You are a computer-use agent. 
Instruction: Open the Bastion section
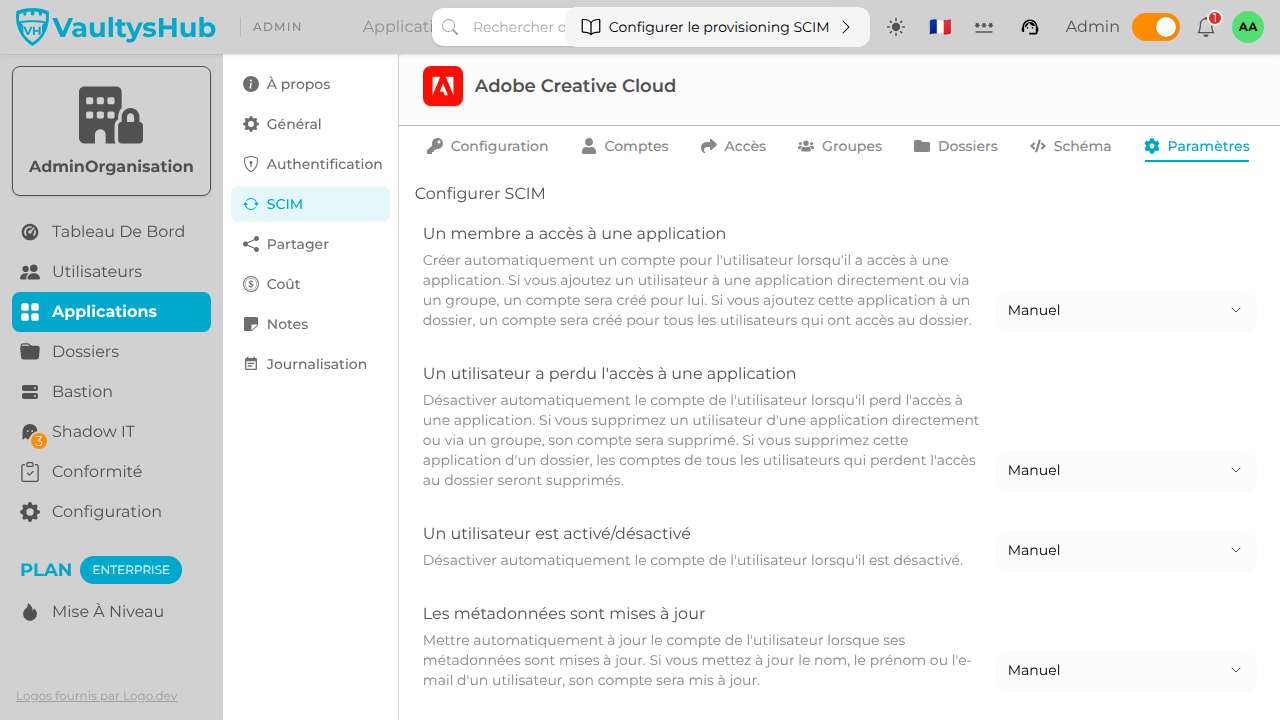pyautogui.click(x=111, y=391)
